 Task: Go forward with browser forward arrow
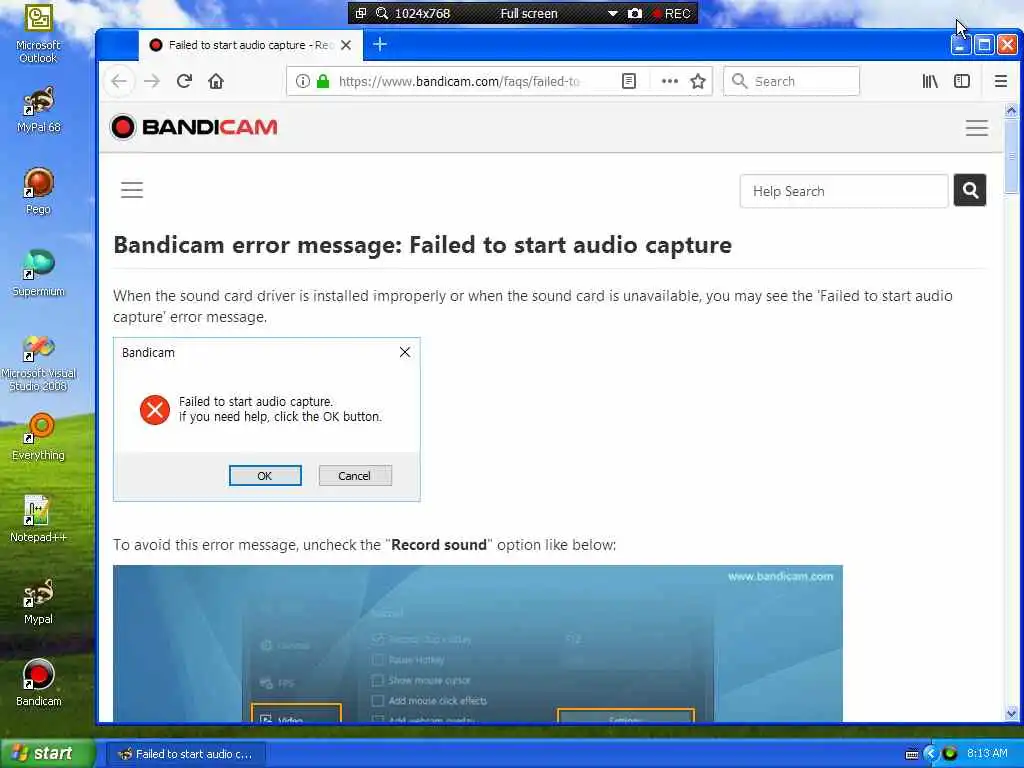tap(152, 81)
